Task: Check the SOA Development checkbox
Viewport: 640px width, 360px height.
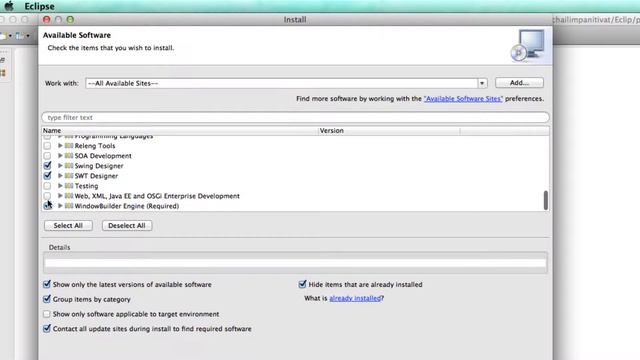Action: 47,156
